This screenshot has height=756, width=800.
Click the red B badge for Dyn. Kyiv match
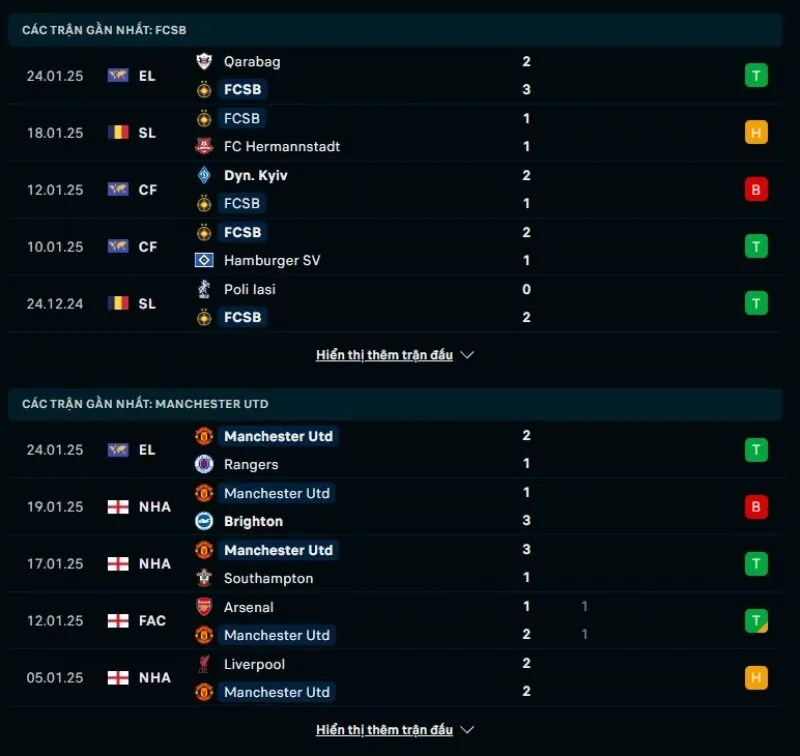756,189
